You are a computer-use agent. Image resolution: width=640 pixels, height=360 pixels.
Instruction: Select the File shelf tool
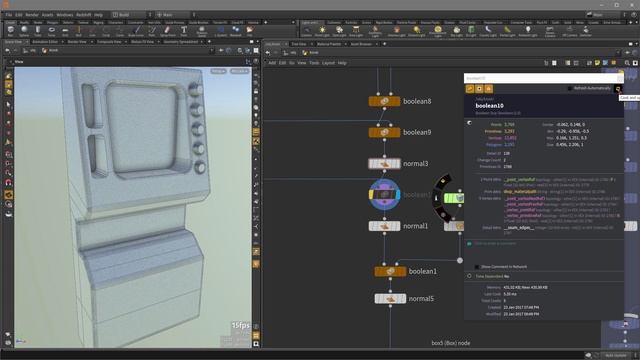(249, 31)
